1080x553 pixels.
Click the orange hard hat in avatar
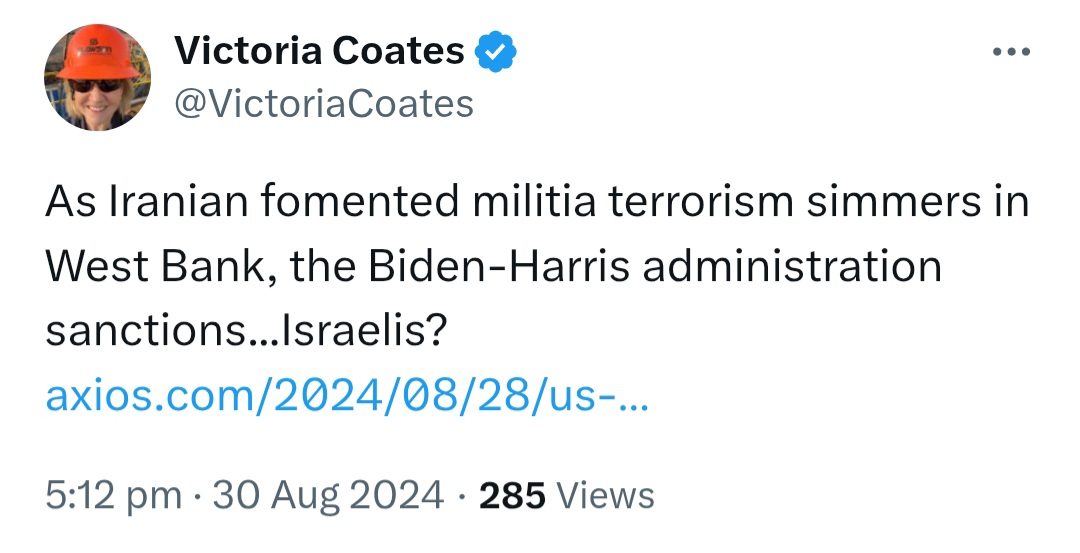point(93,54)
